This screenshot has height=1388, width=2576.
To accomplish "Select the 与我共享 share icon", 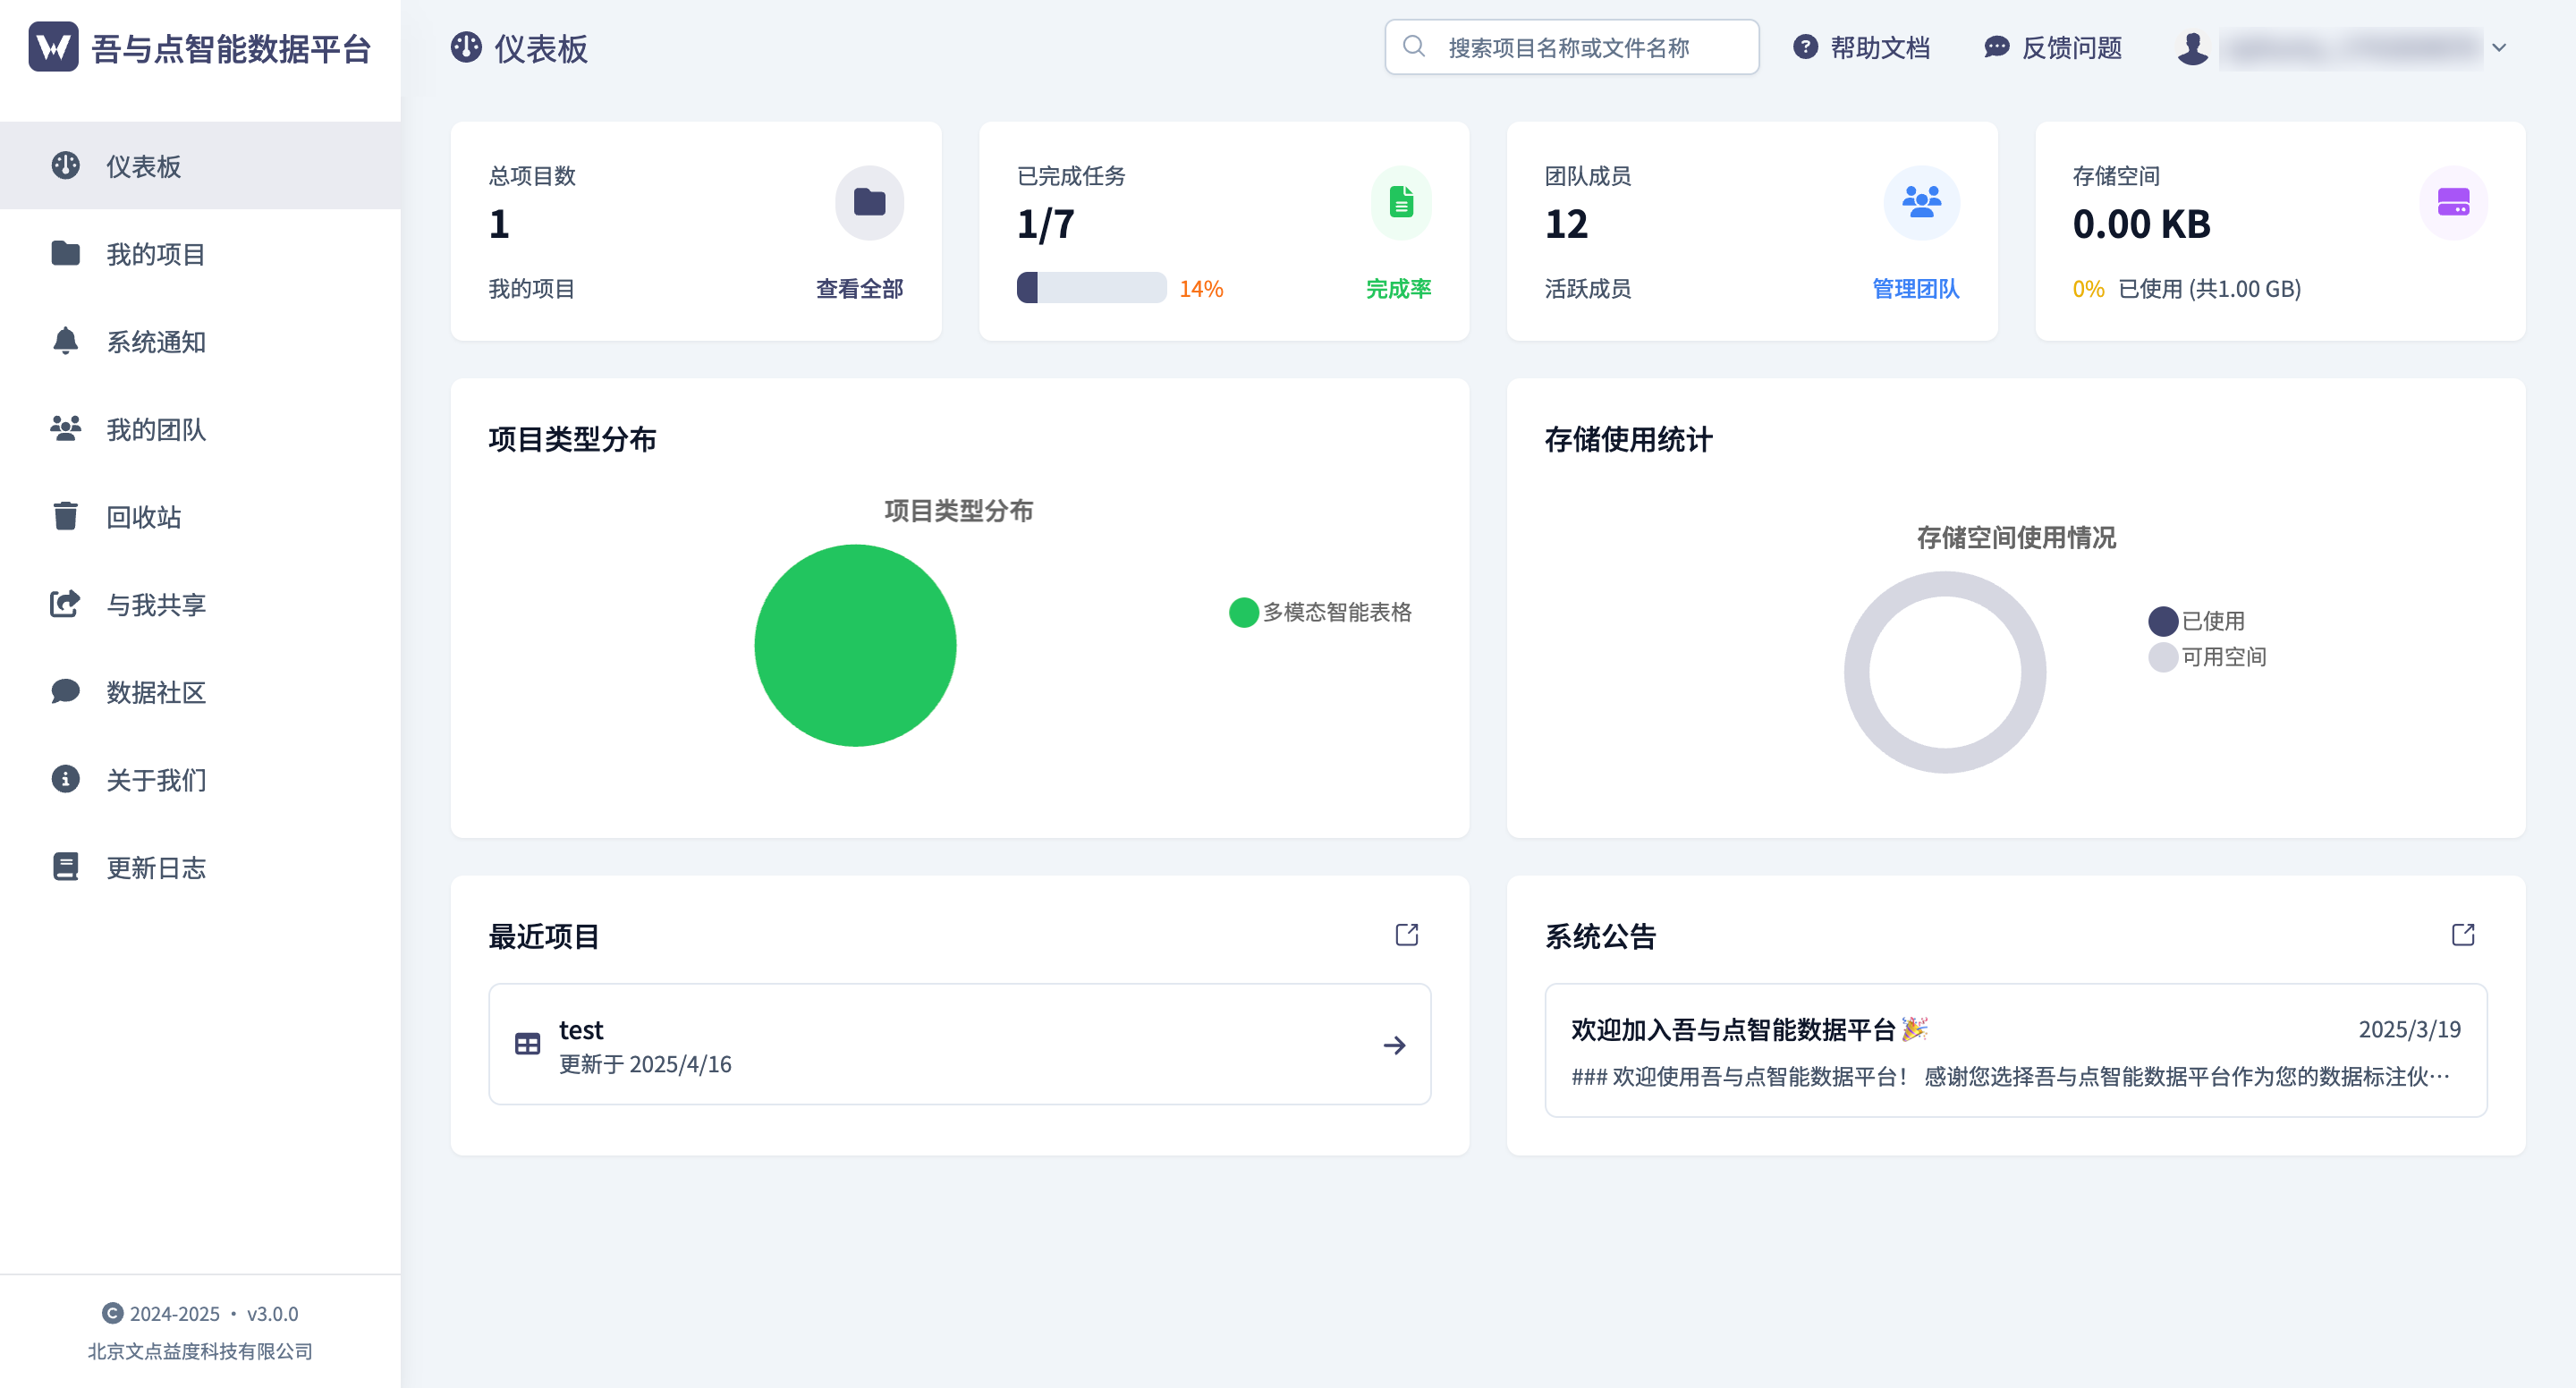I will (x=64, y=604).
